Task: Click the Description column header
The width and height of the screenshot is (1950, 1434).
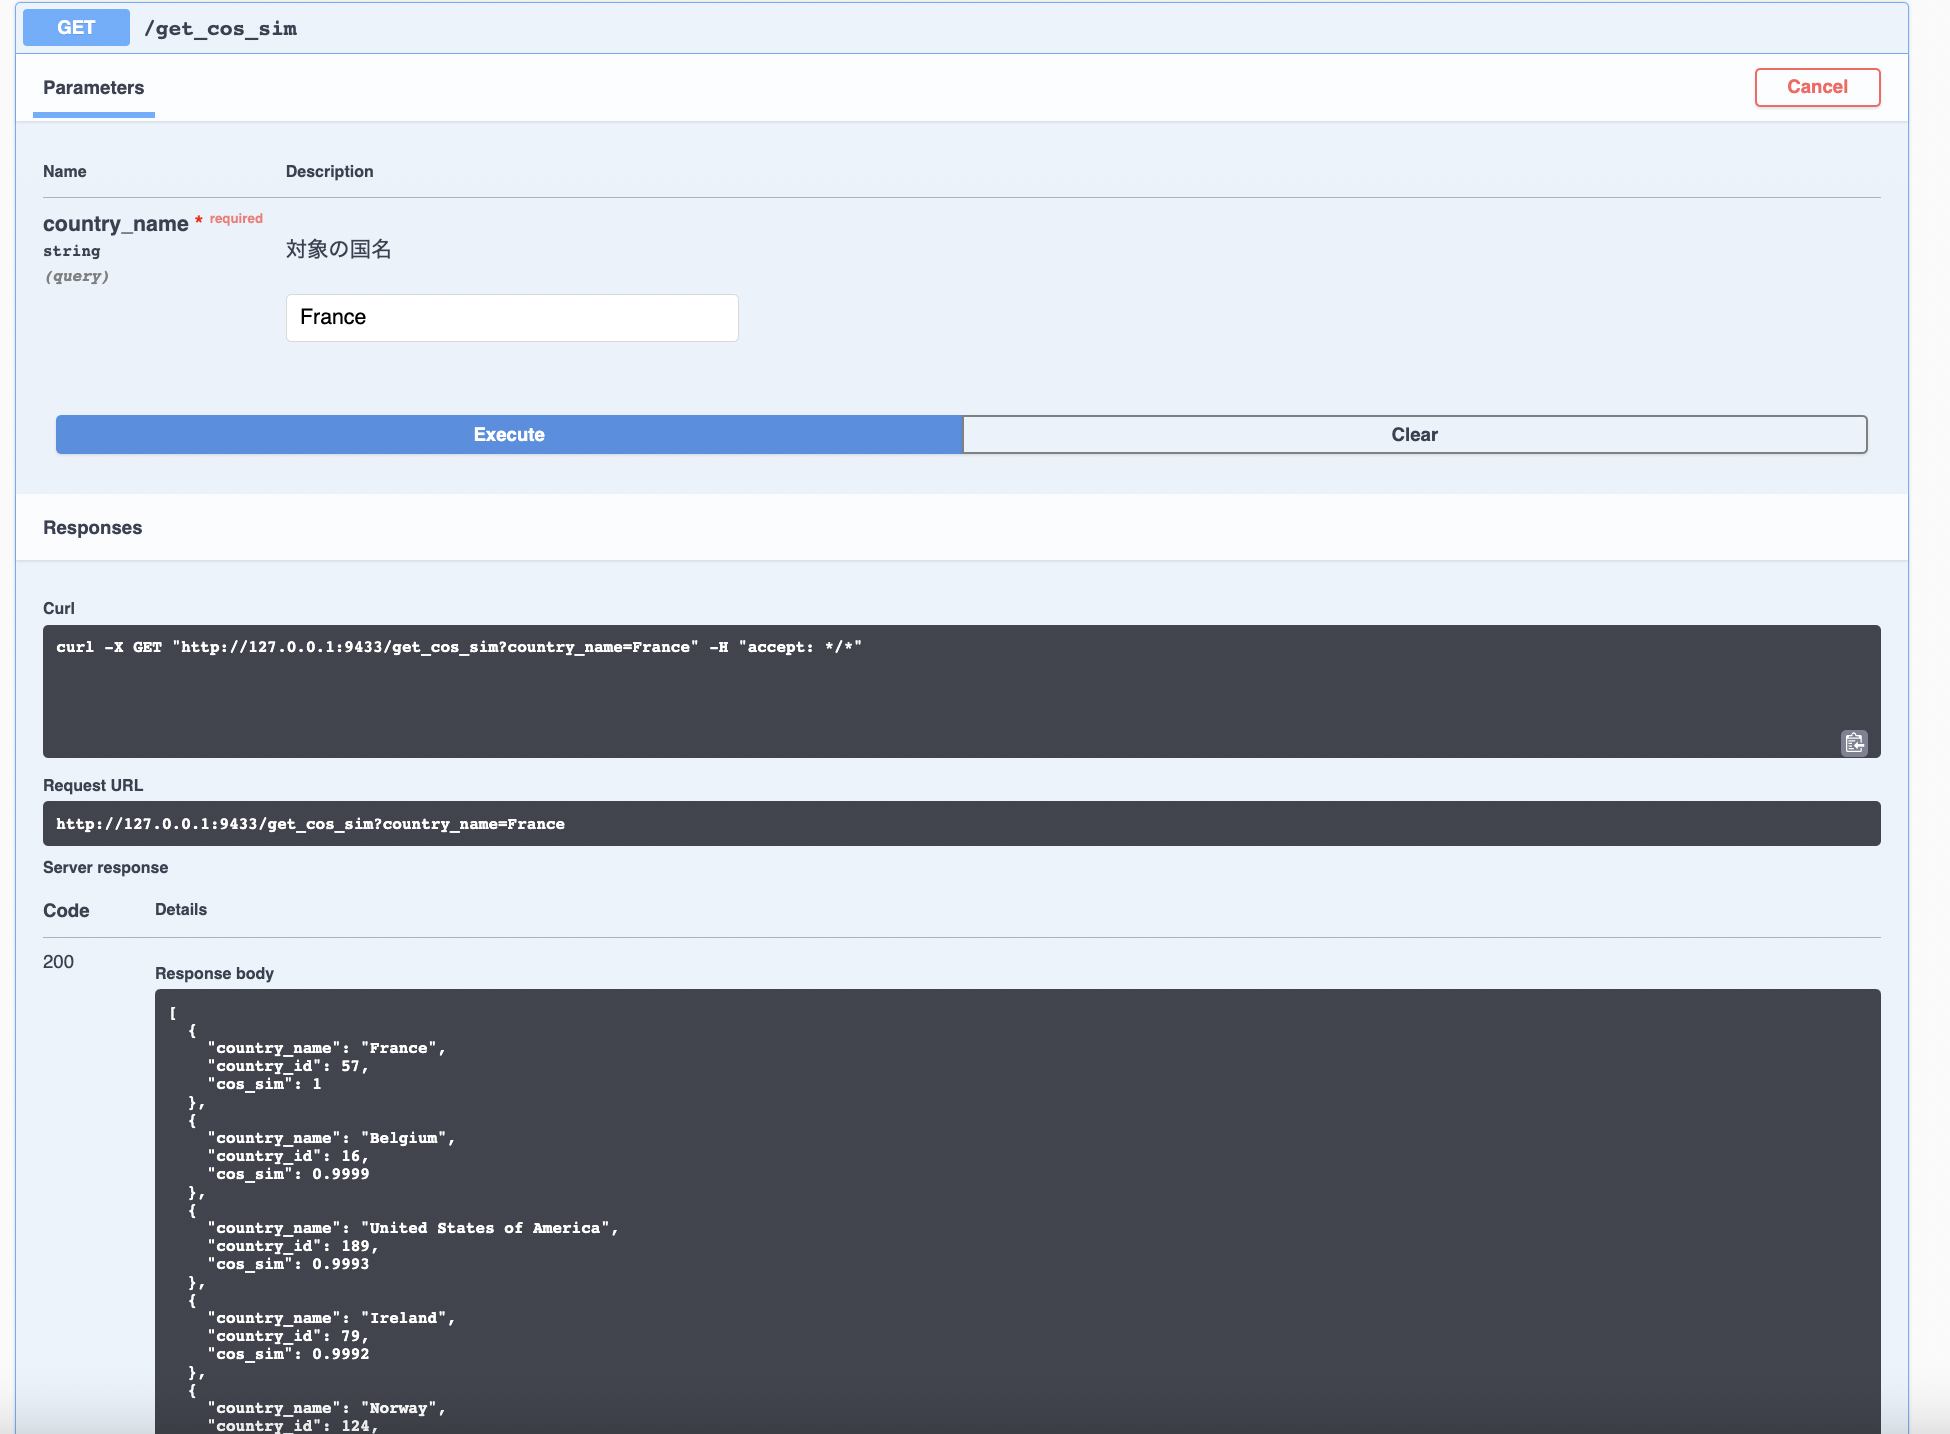Action: (329, 172)
